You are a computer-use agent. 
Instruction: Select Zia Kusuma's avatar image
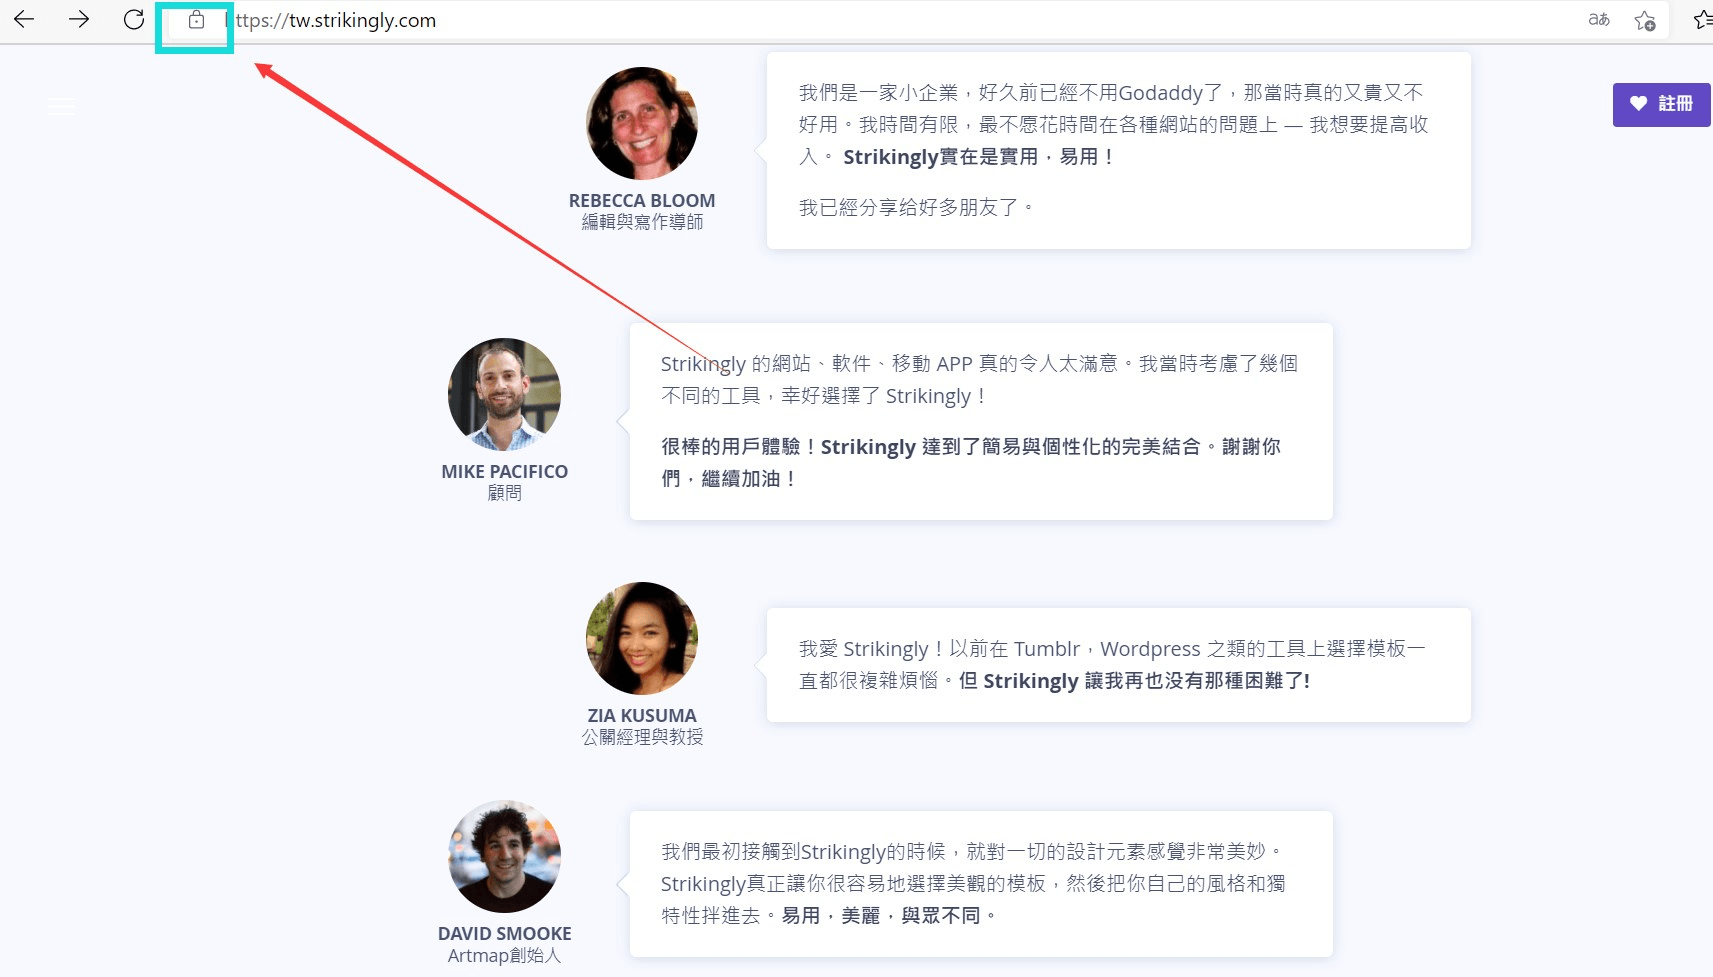(x=642, y=638)
